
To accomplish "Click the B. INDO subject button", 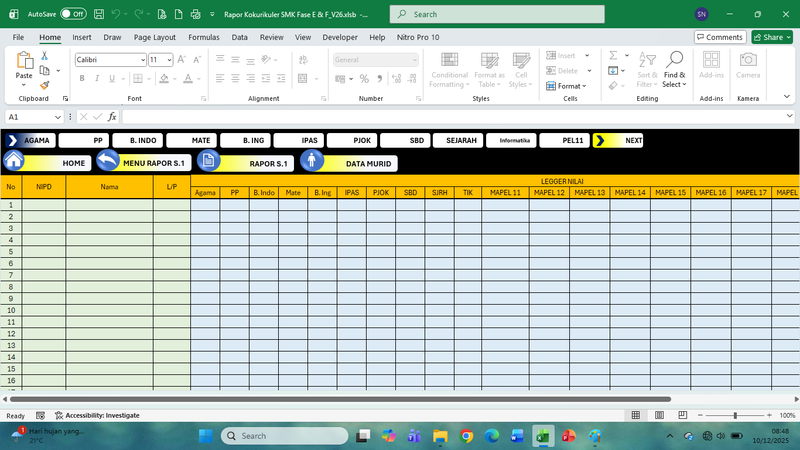I will click(x=136, y=141).
